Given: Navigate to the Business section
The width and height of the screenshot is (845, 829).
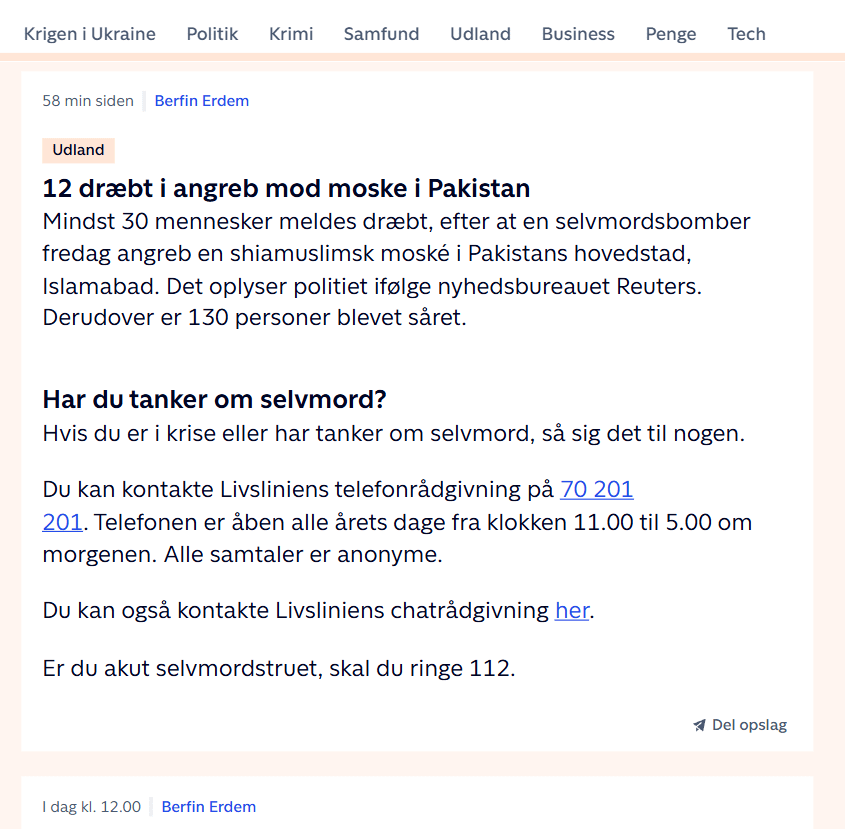Looking at the screenshot, I should click(x=578, y=34).
